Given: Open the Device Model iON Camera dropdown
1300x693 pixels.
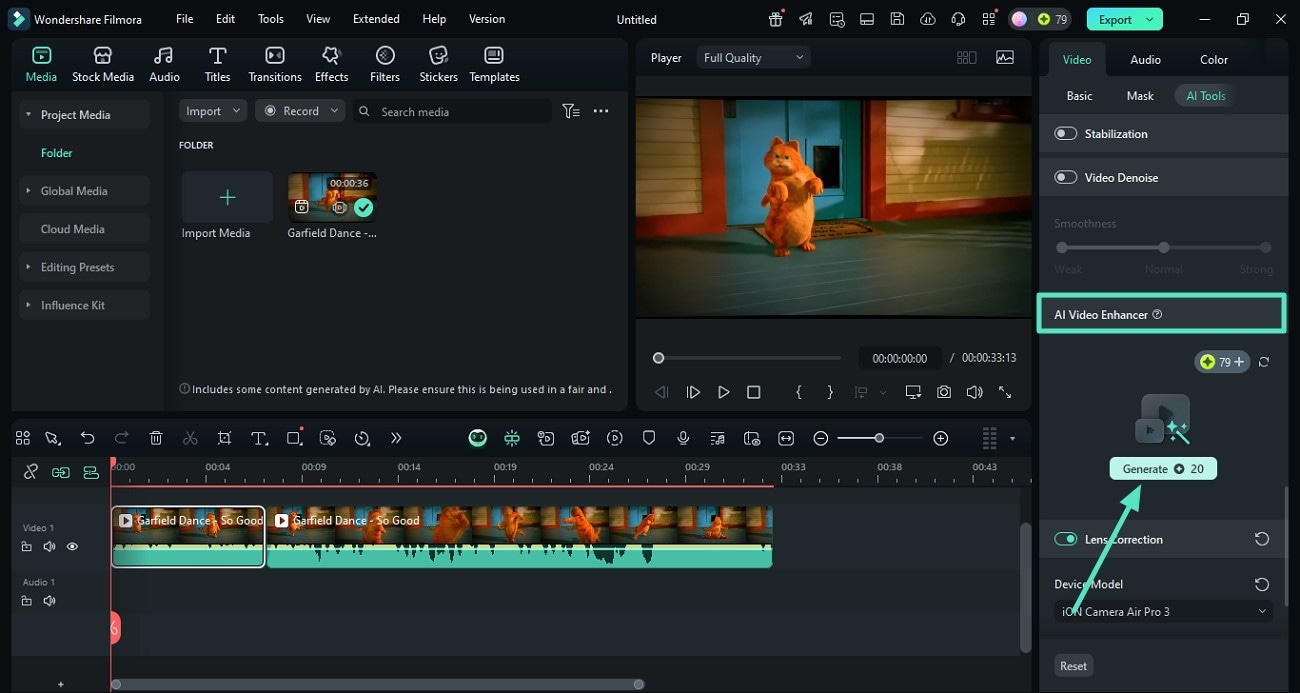Looking at the screenshot, I should pyautogui.click(x=1163, y=611).
